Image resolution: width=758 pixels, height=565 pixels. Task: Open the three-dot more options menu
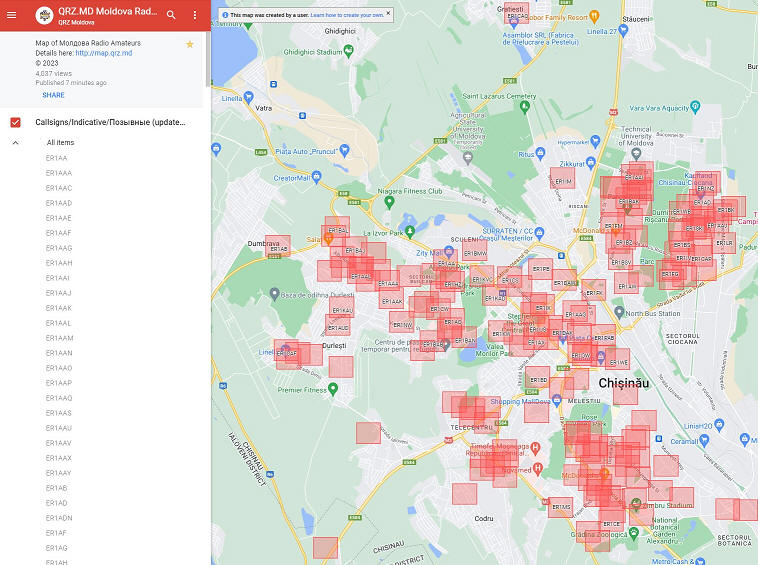194,15
